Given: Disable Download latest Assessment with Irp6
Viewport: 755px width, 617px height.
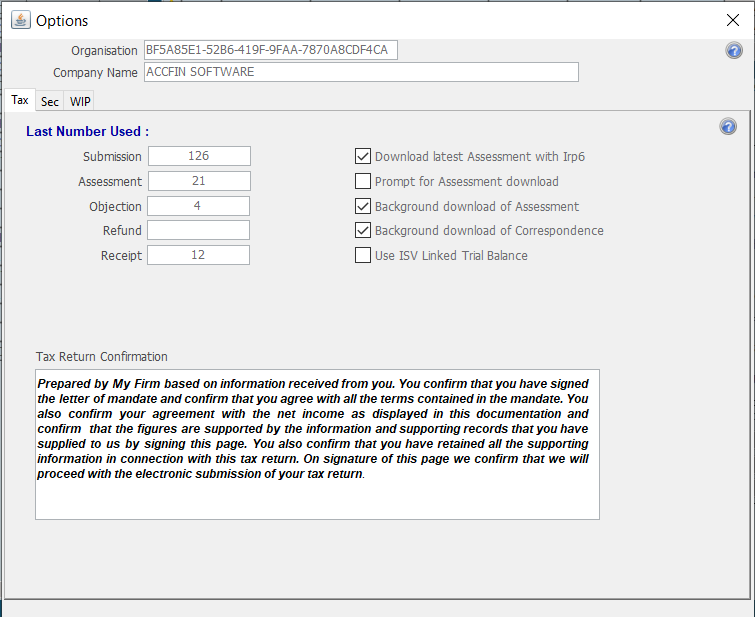Looking at the screenshot, I should tap(364, 156).
